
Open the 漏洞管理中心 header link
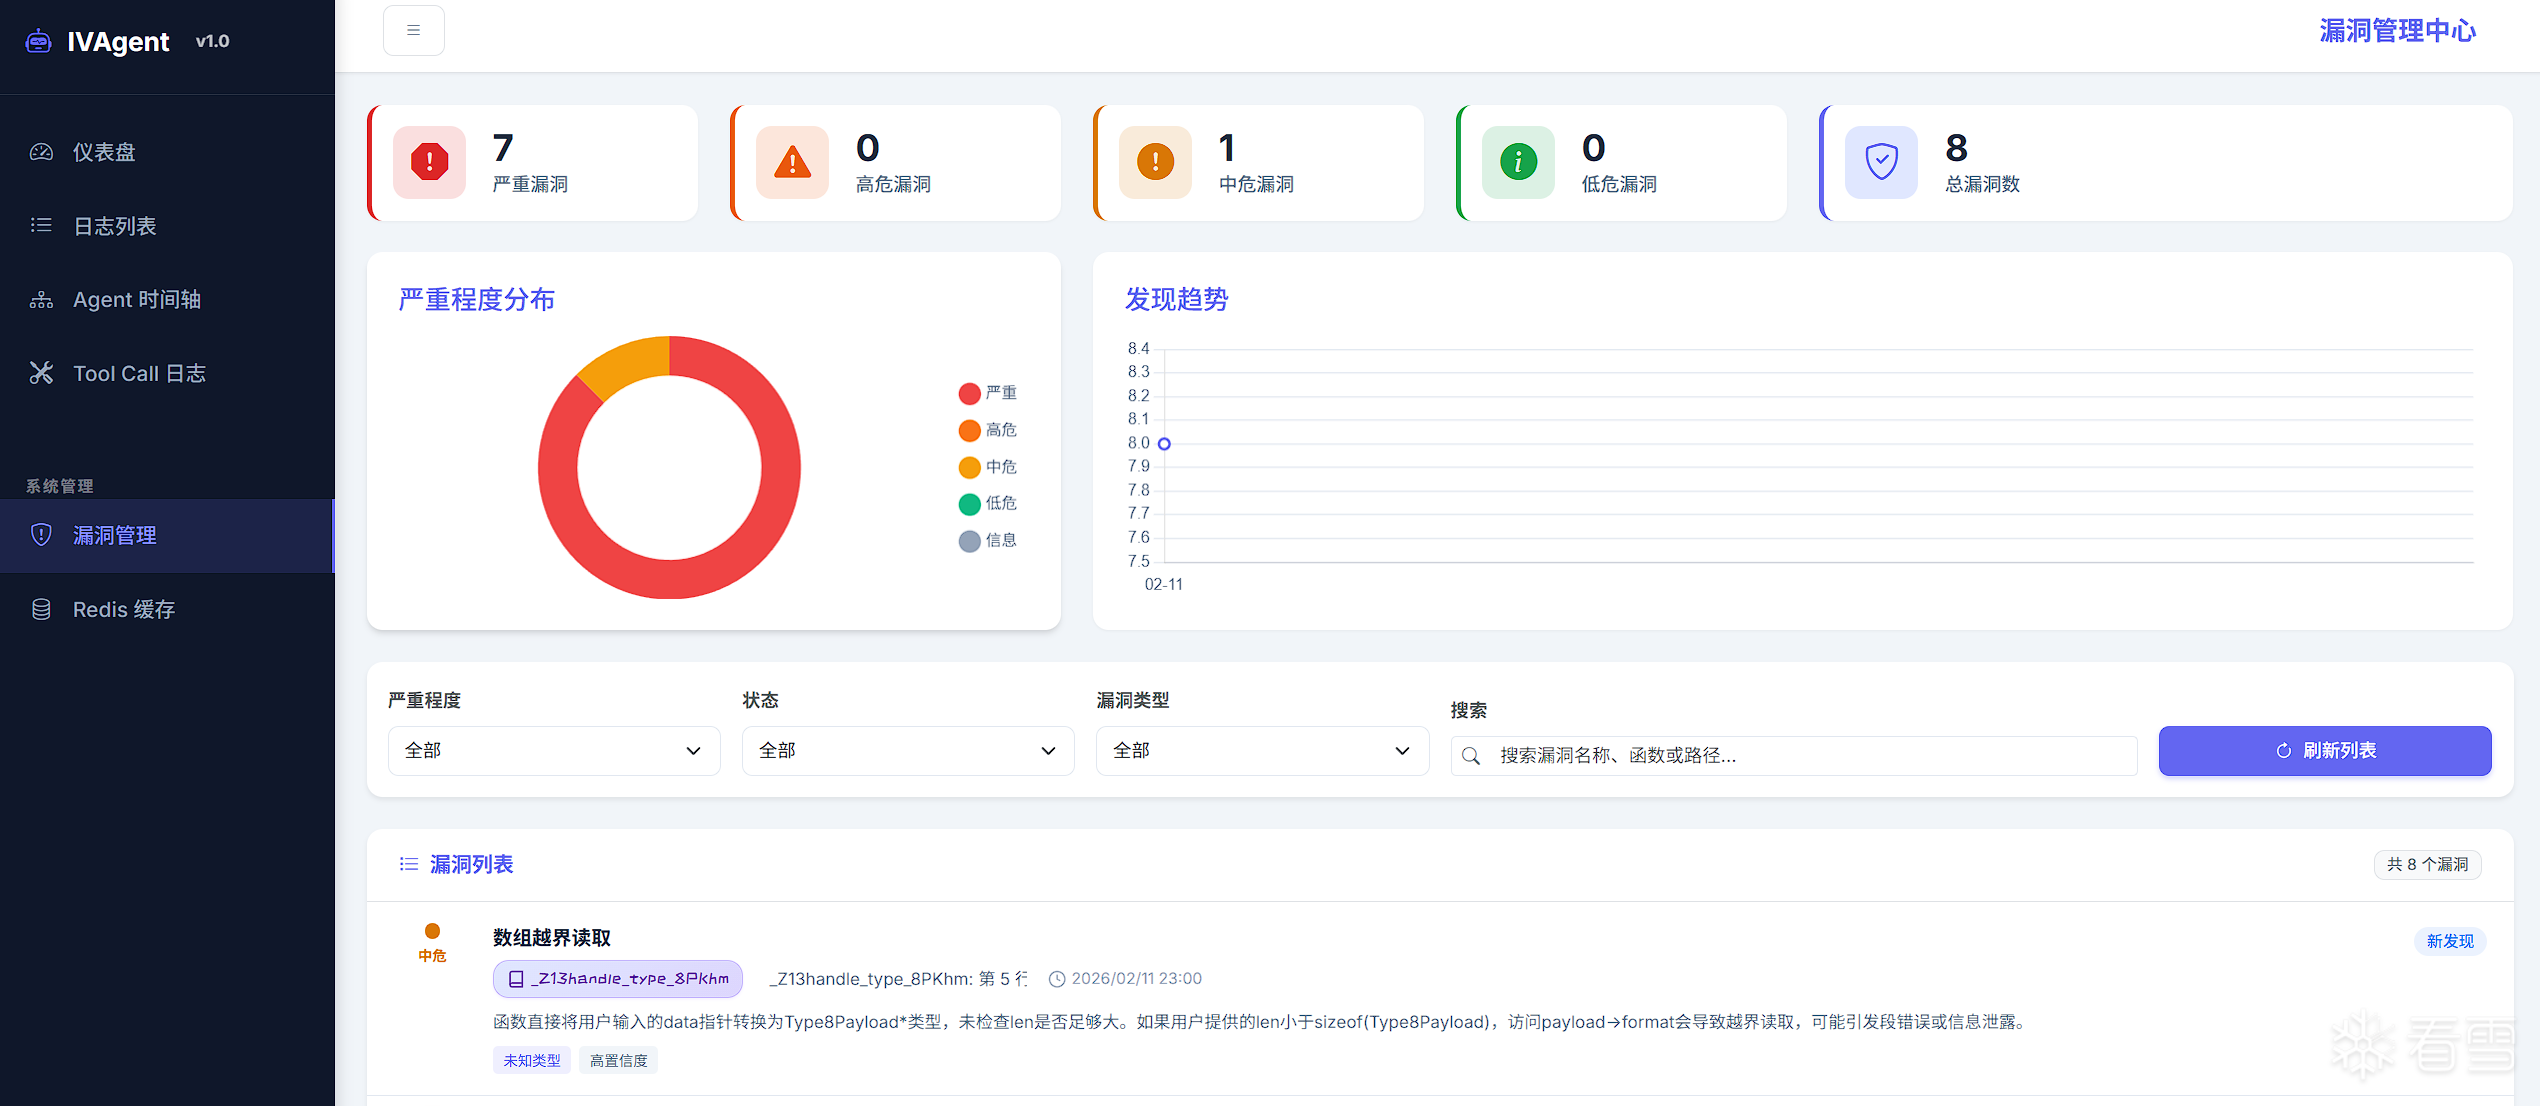[2397, 31]
